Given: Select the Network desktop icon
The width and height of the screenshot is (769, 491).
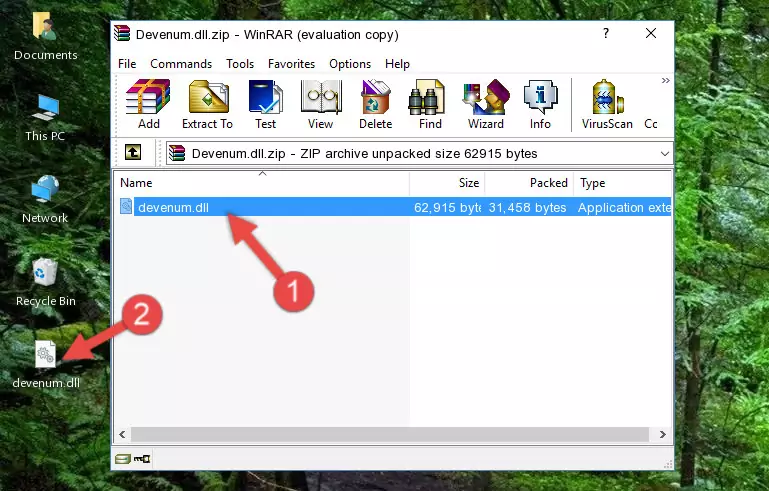Looking at the screenshot, I should [45, 200].
